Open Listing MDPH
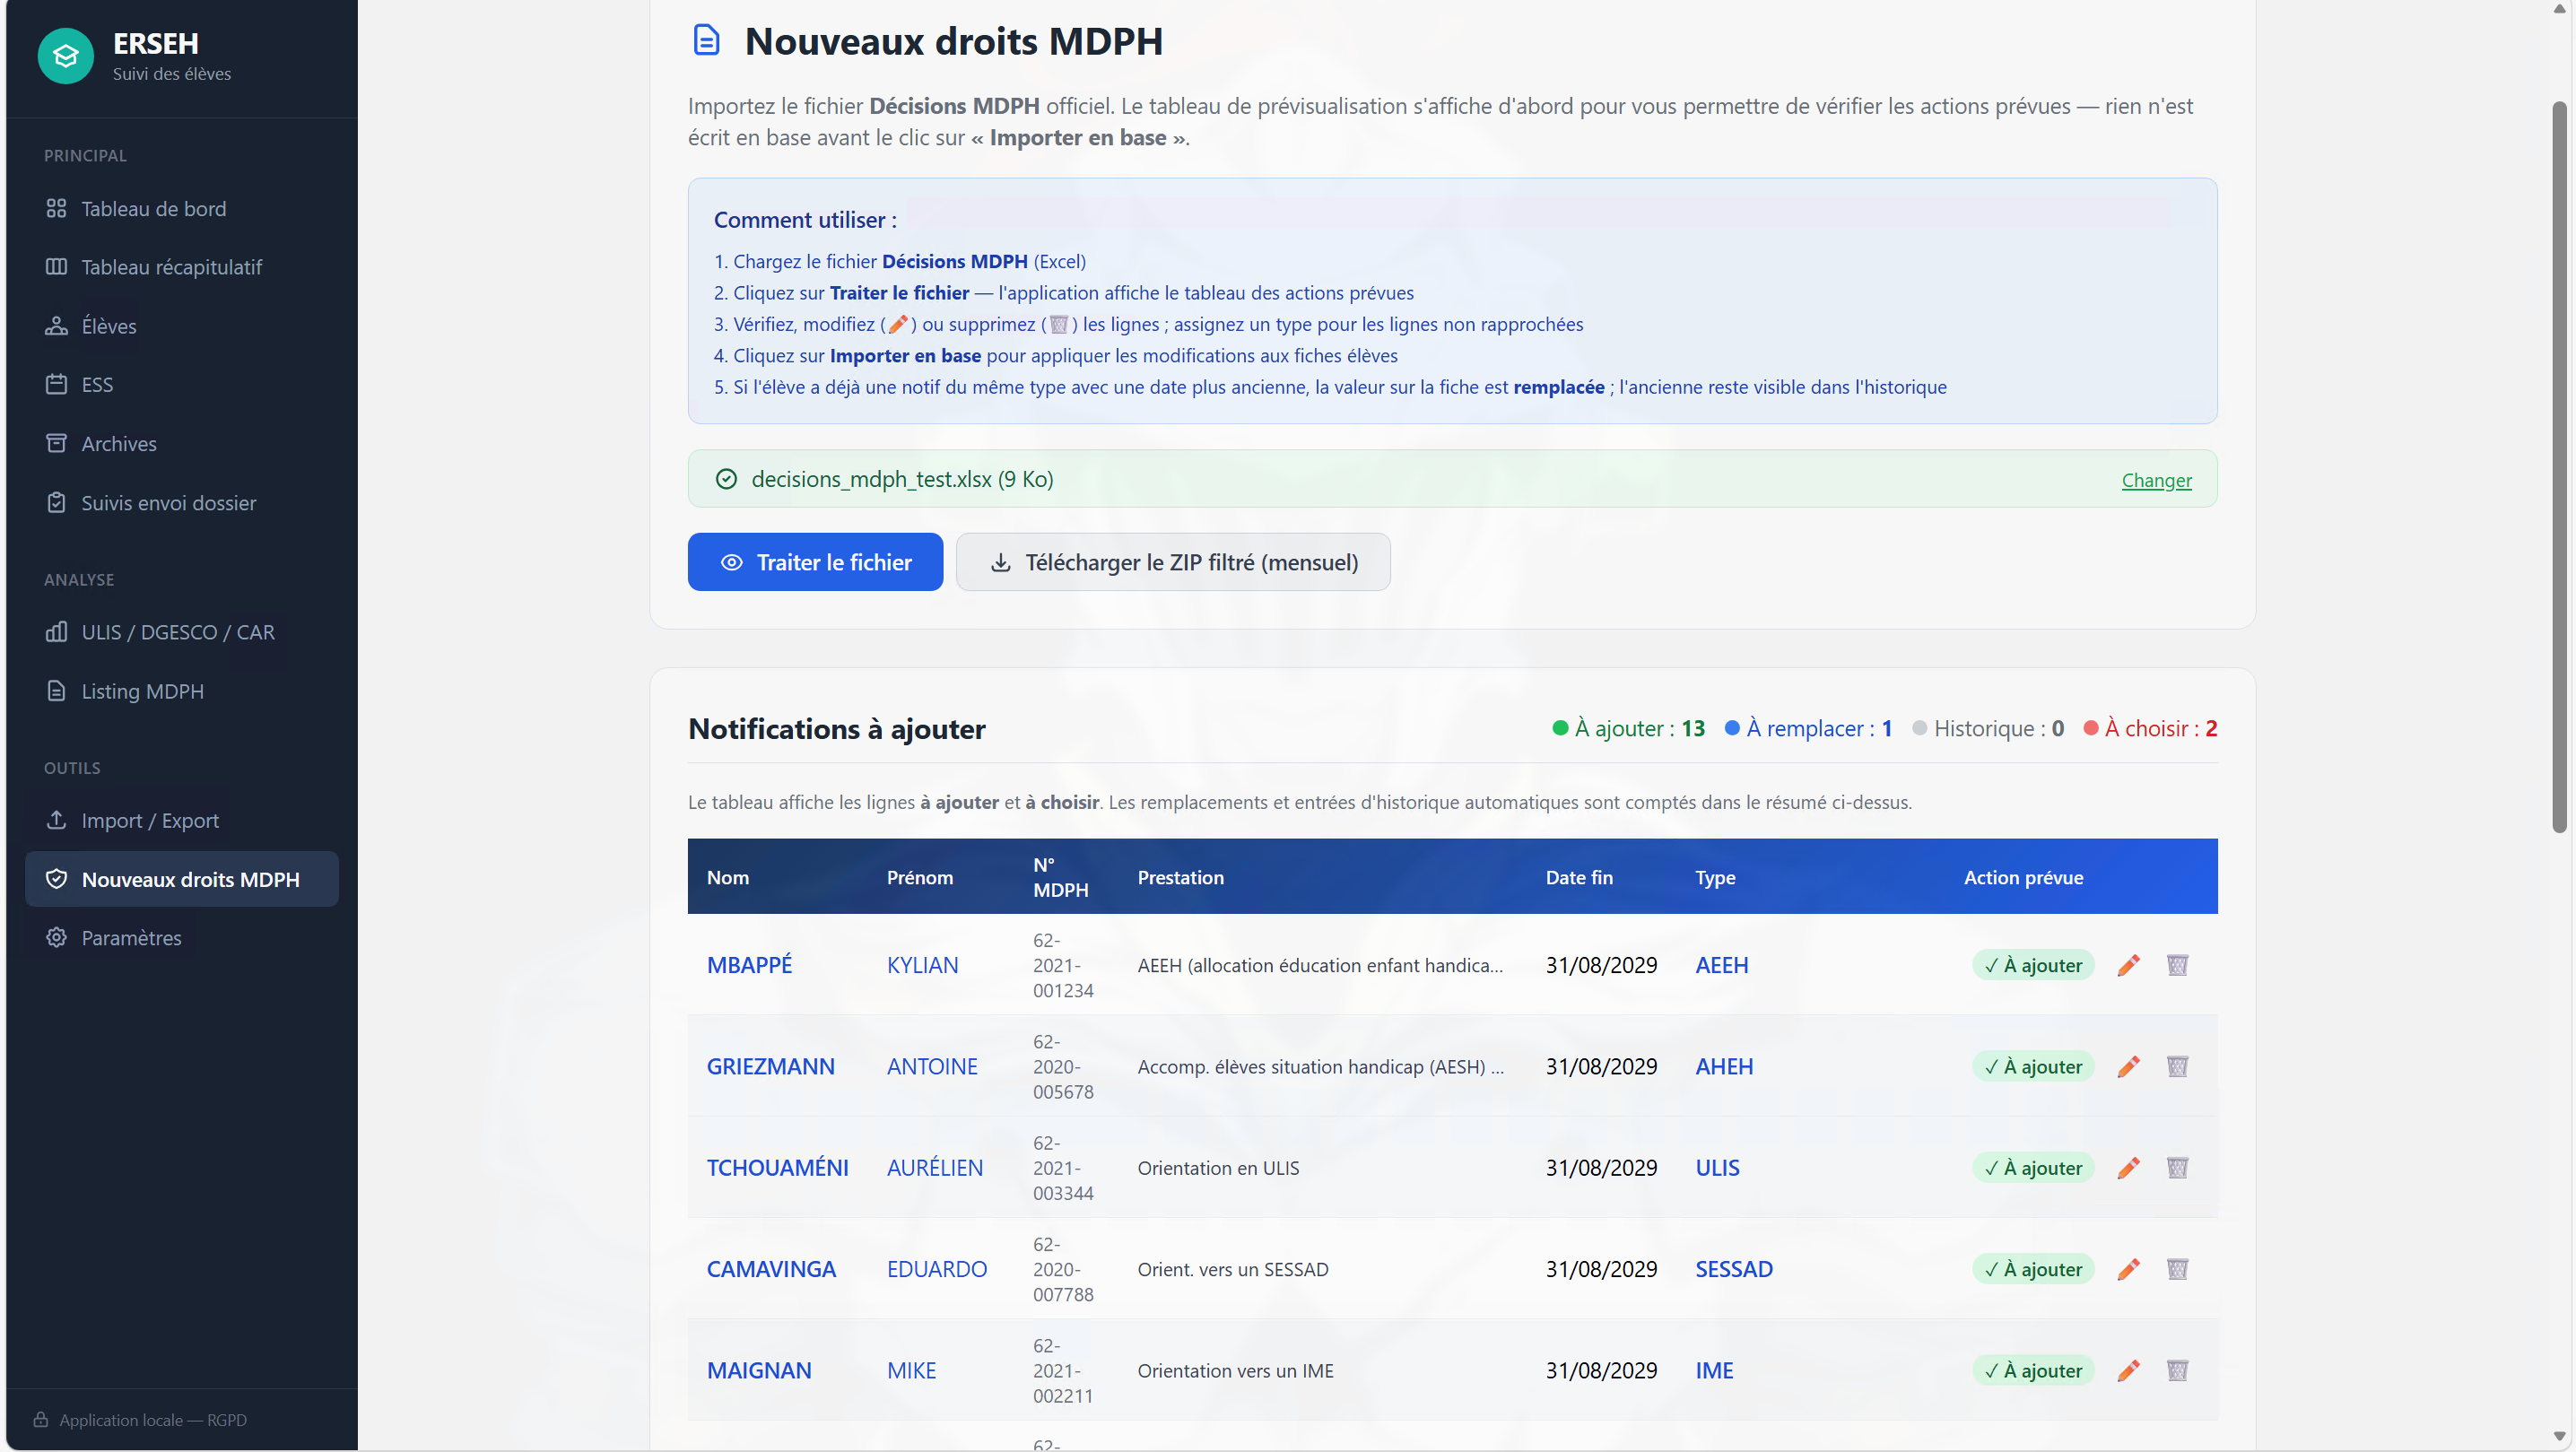Viewport: 2576px width, 1452px height. [182, 691]
